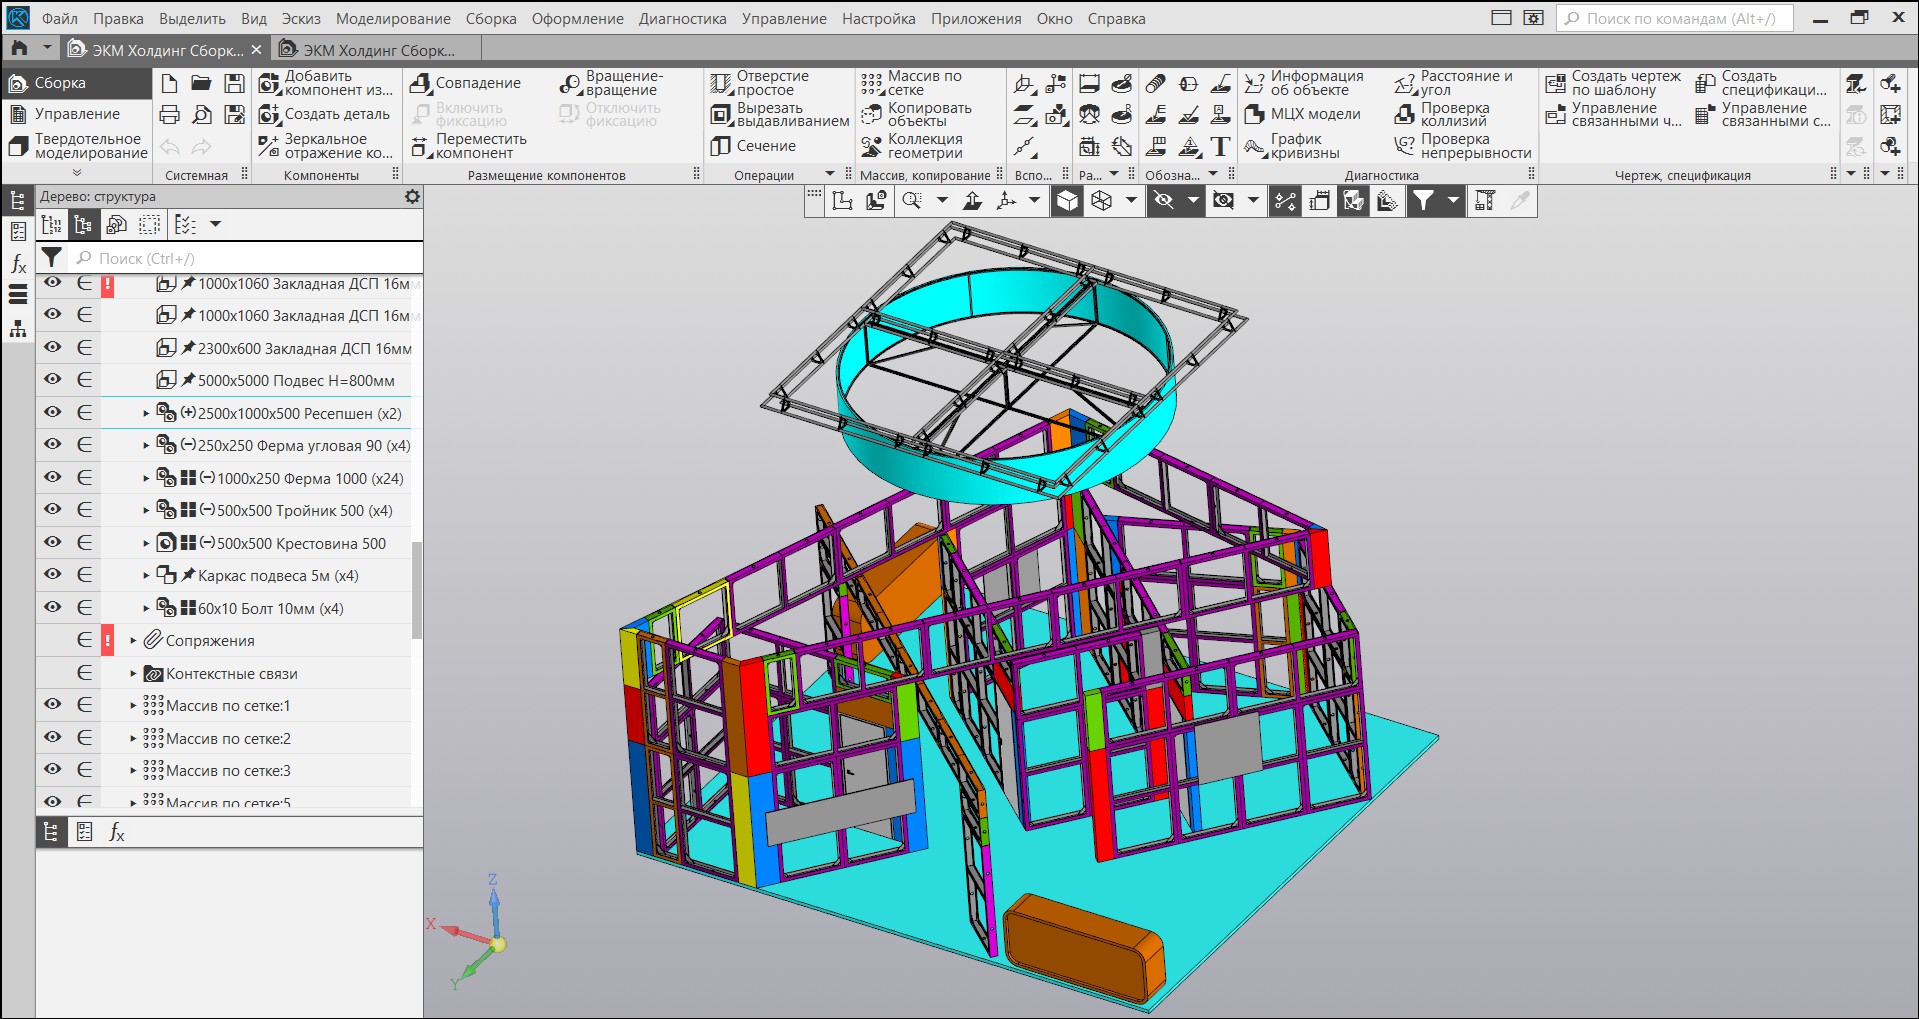Hide the 5000x5000 Подвес H=800мм component

pos(52,380)
